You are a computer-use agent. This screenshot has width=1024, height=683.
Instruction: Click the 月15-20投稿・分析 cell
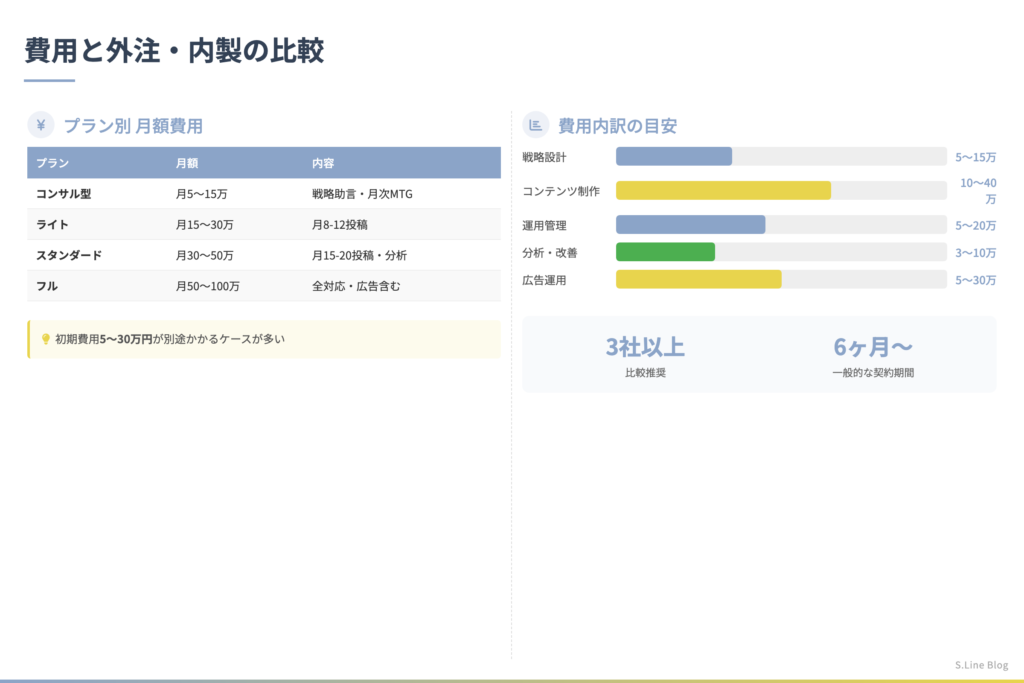click(x=359, y=255)
